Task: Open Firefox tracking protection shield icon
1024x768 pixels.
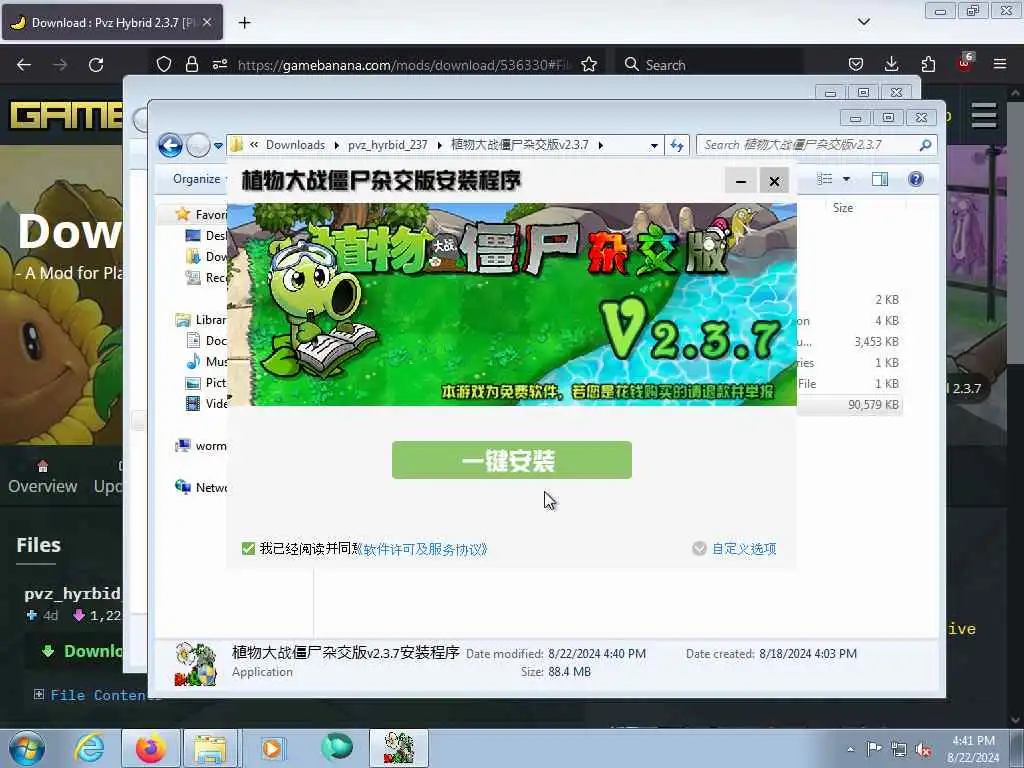Action: tap(164, 64)
